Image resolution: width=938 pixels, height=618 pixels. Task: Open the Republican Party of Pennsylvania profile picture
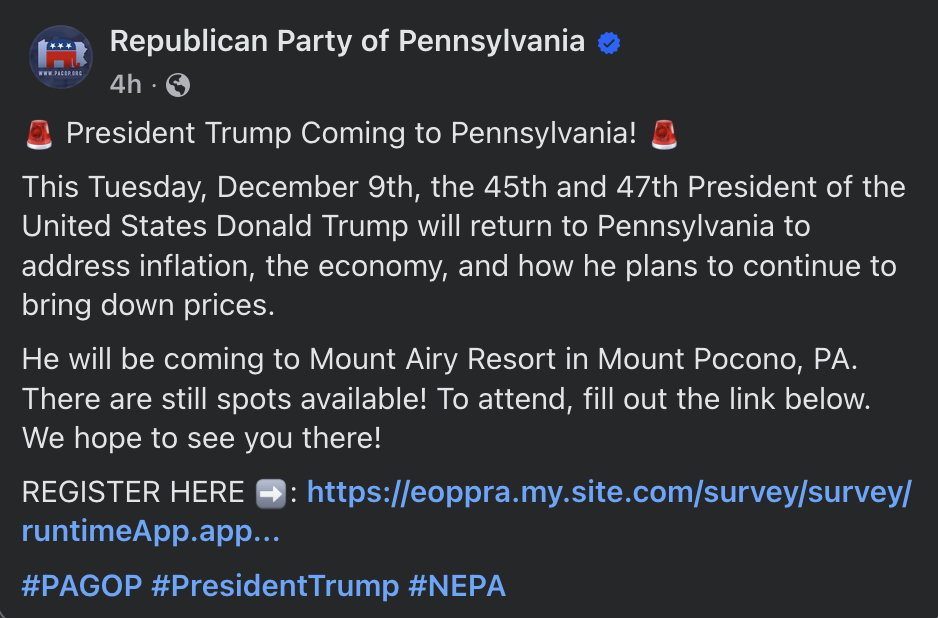pos(61,57)
